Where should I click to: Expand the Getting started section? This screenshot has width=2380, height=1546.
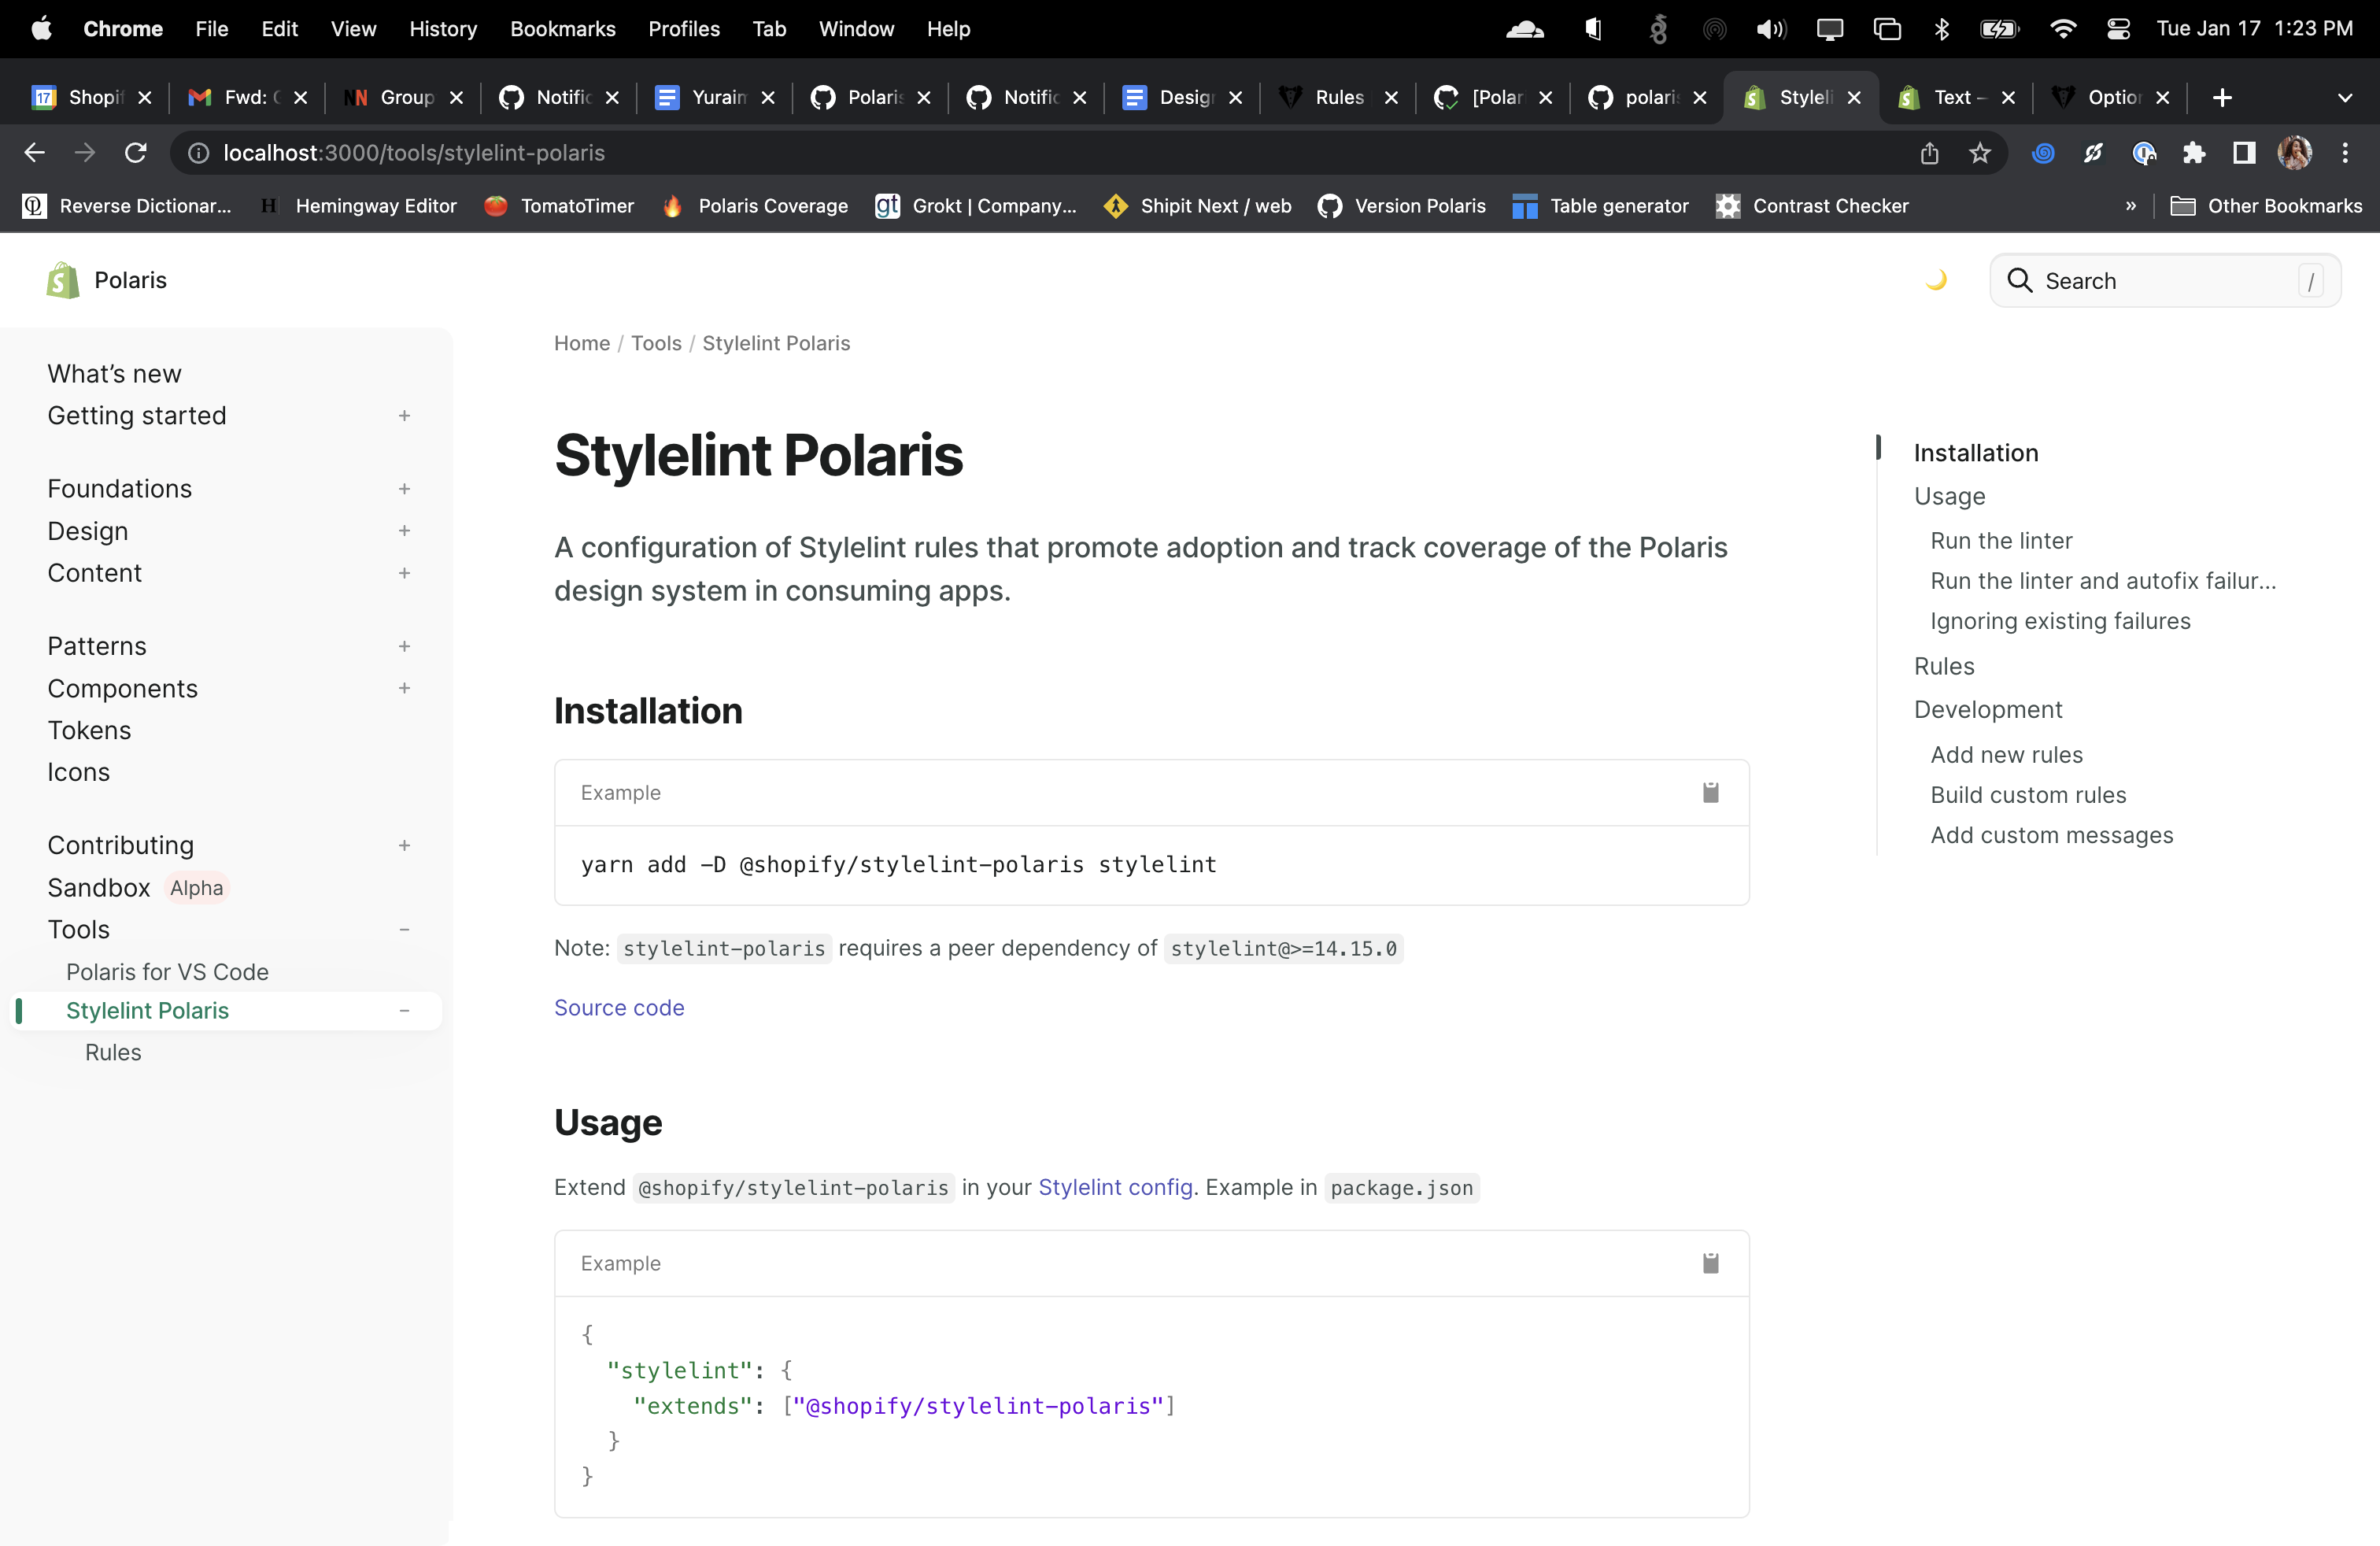(404, 416)
